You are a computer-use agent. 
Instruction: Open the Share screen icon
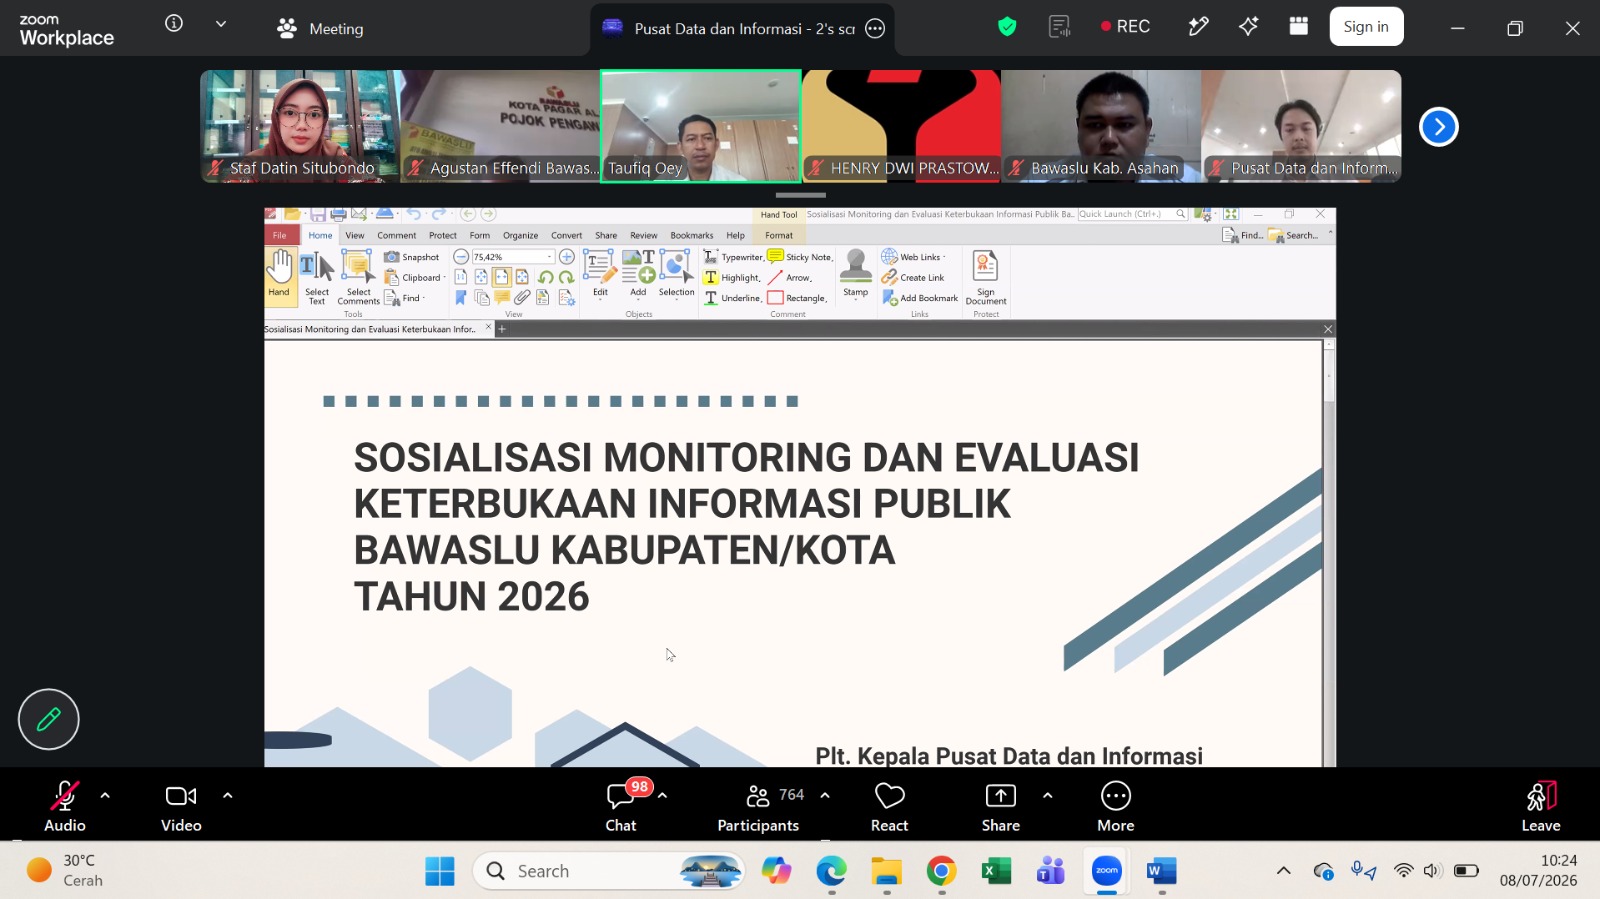[x=1000, y=807]
